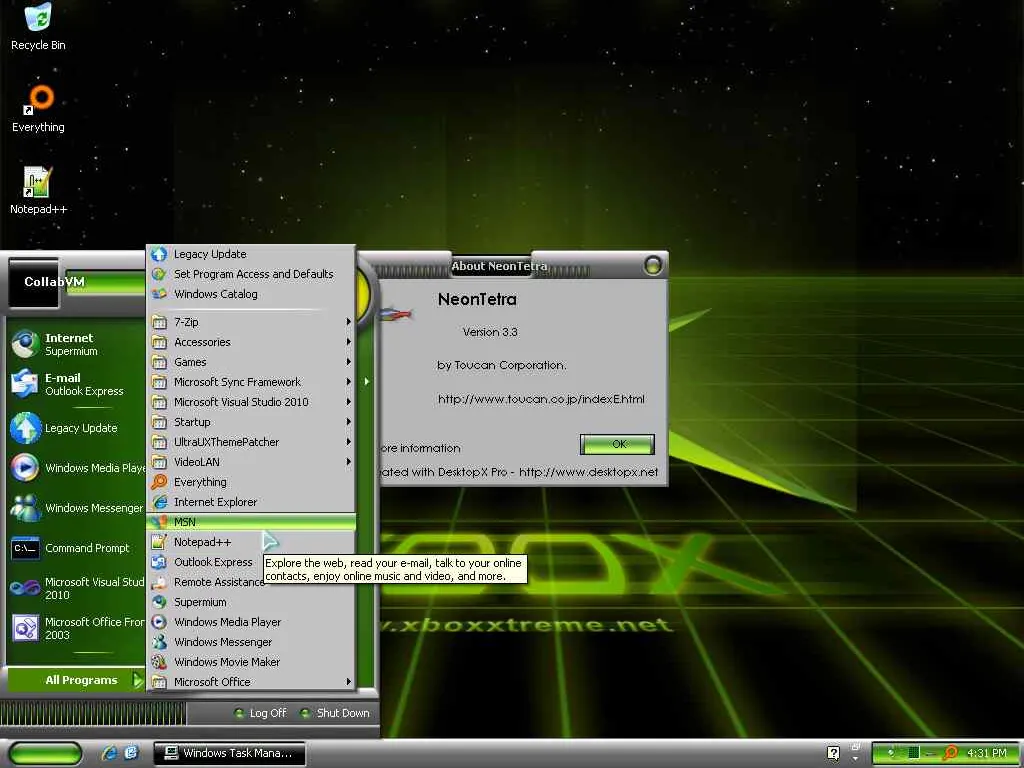Click the Legacy Update icon in pinned list
The height and width of the screenshot is (768, 1024).
click(x=25, y=428)
